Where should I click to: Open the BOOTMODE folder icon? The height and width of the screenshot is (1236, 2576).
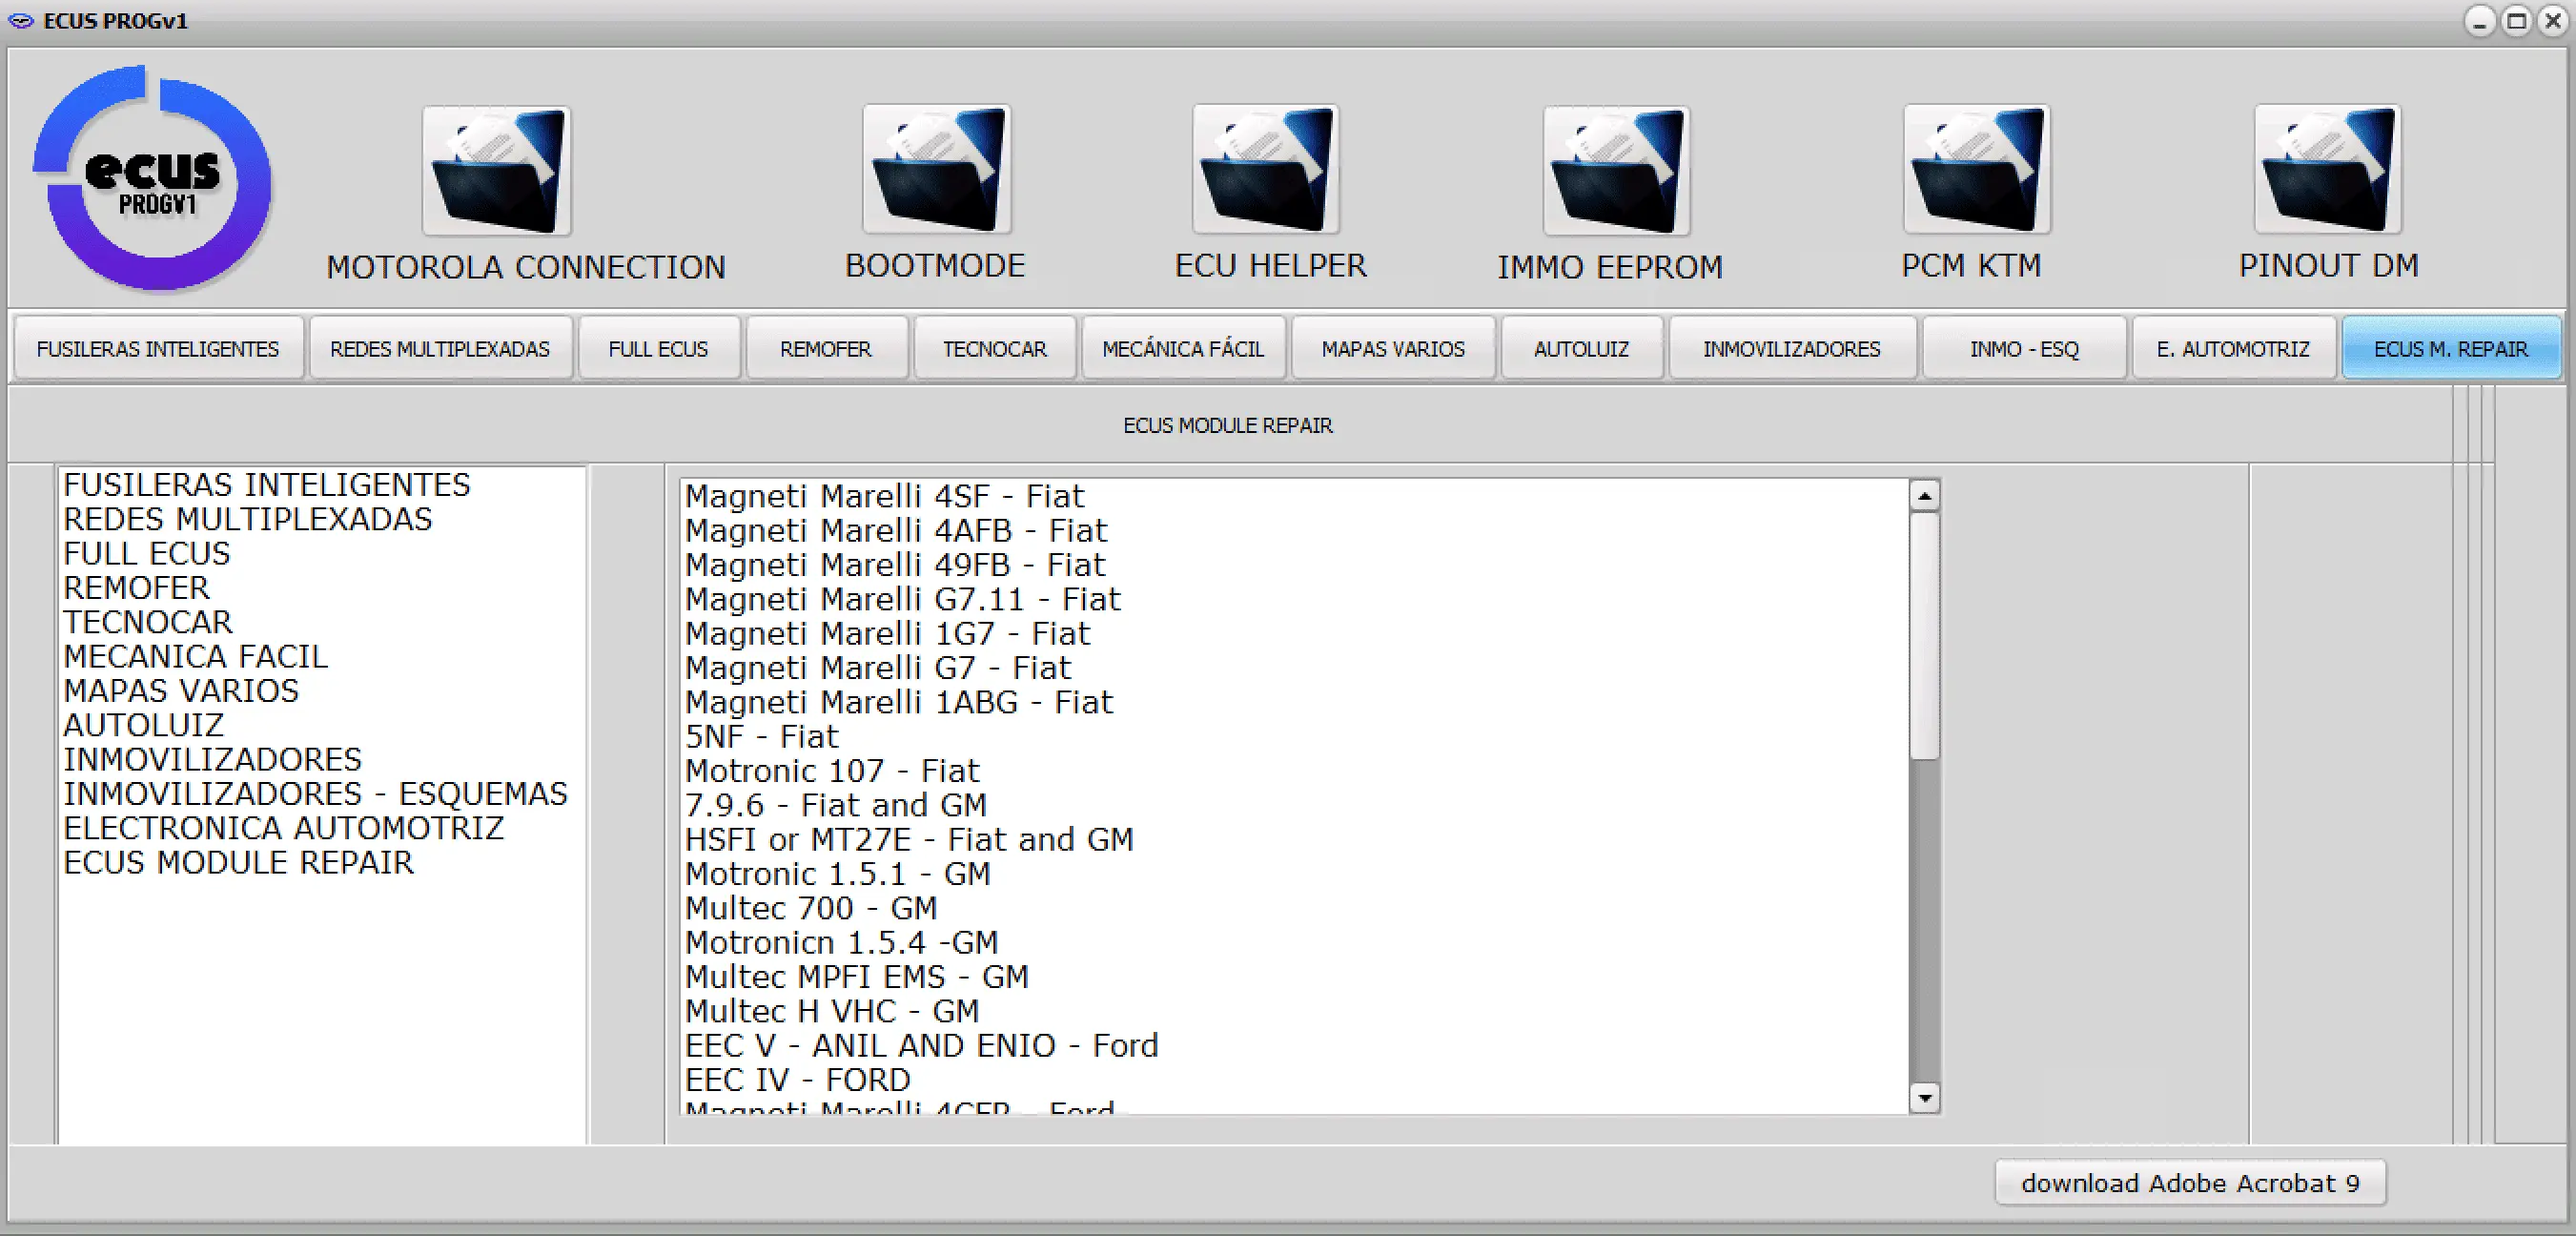[937, 169]
